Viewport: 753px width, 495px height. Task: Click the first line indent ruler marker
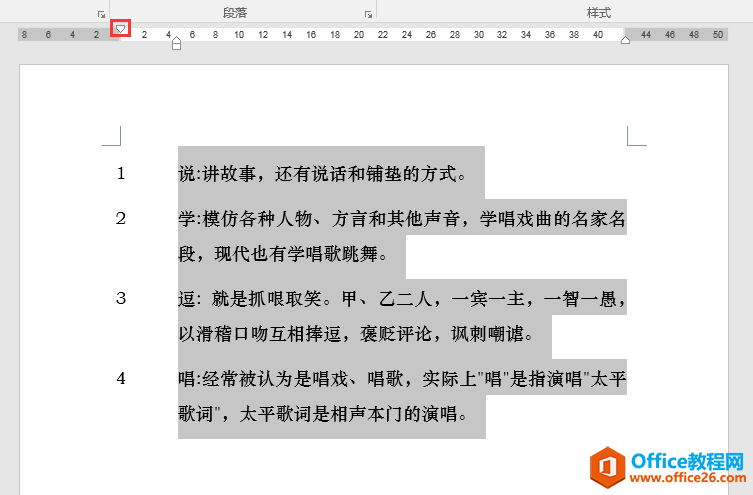(x=121, y=28)
